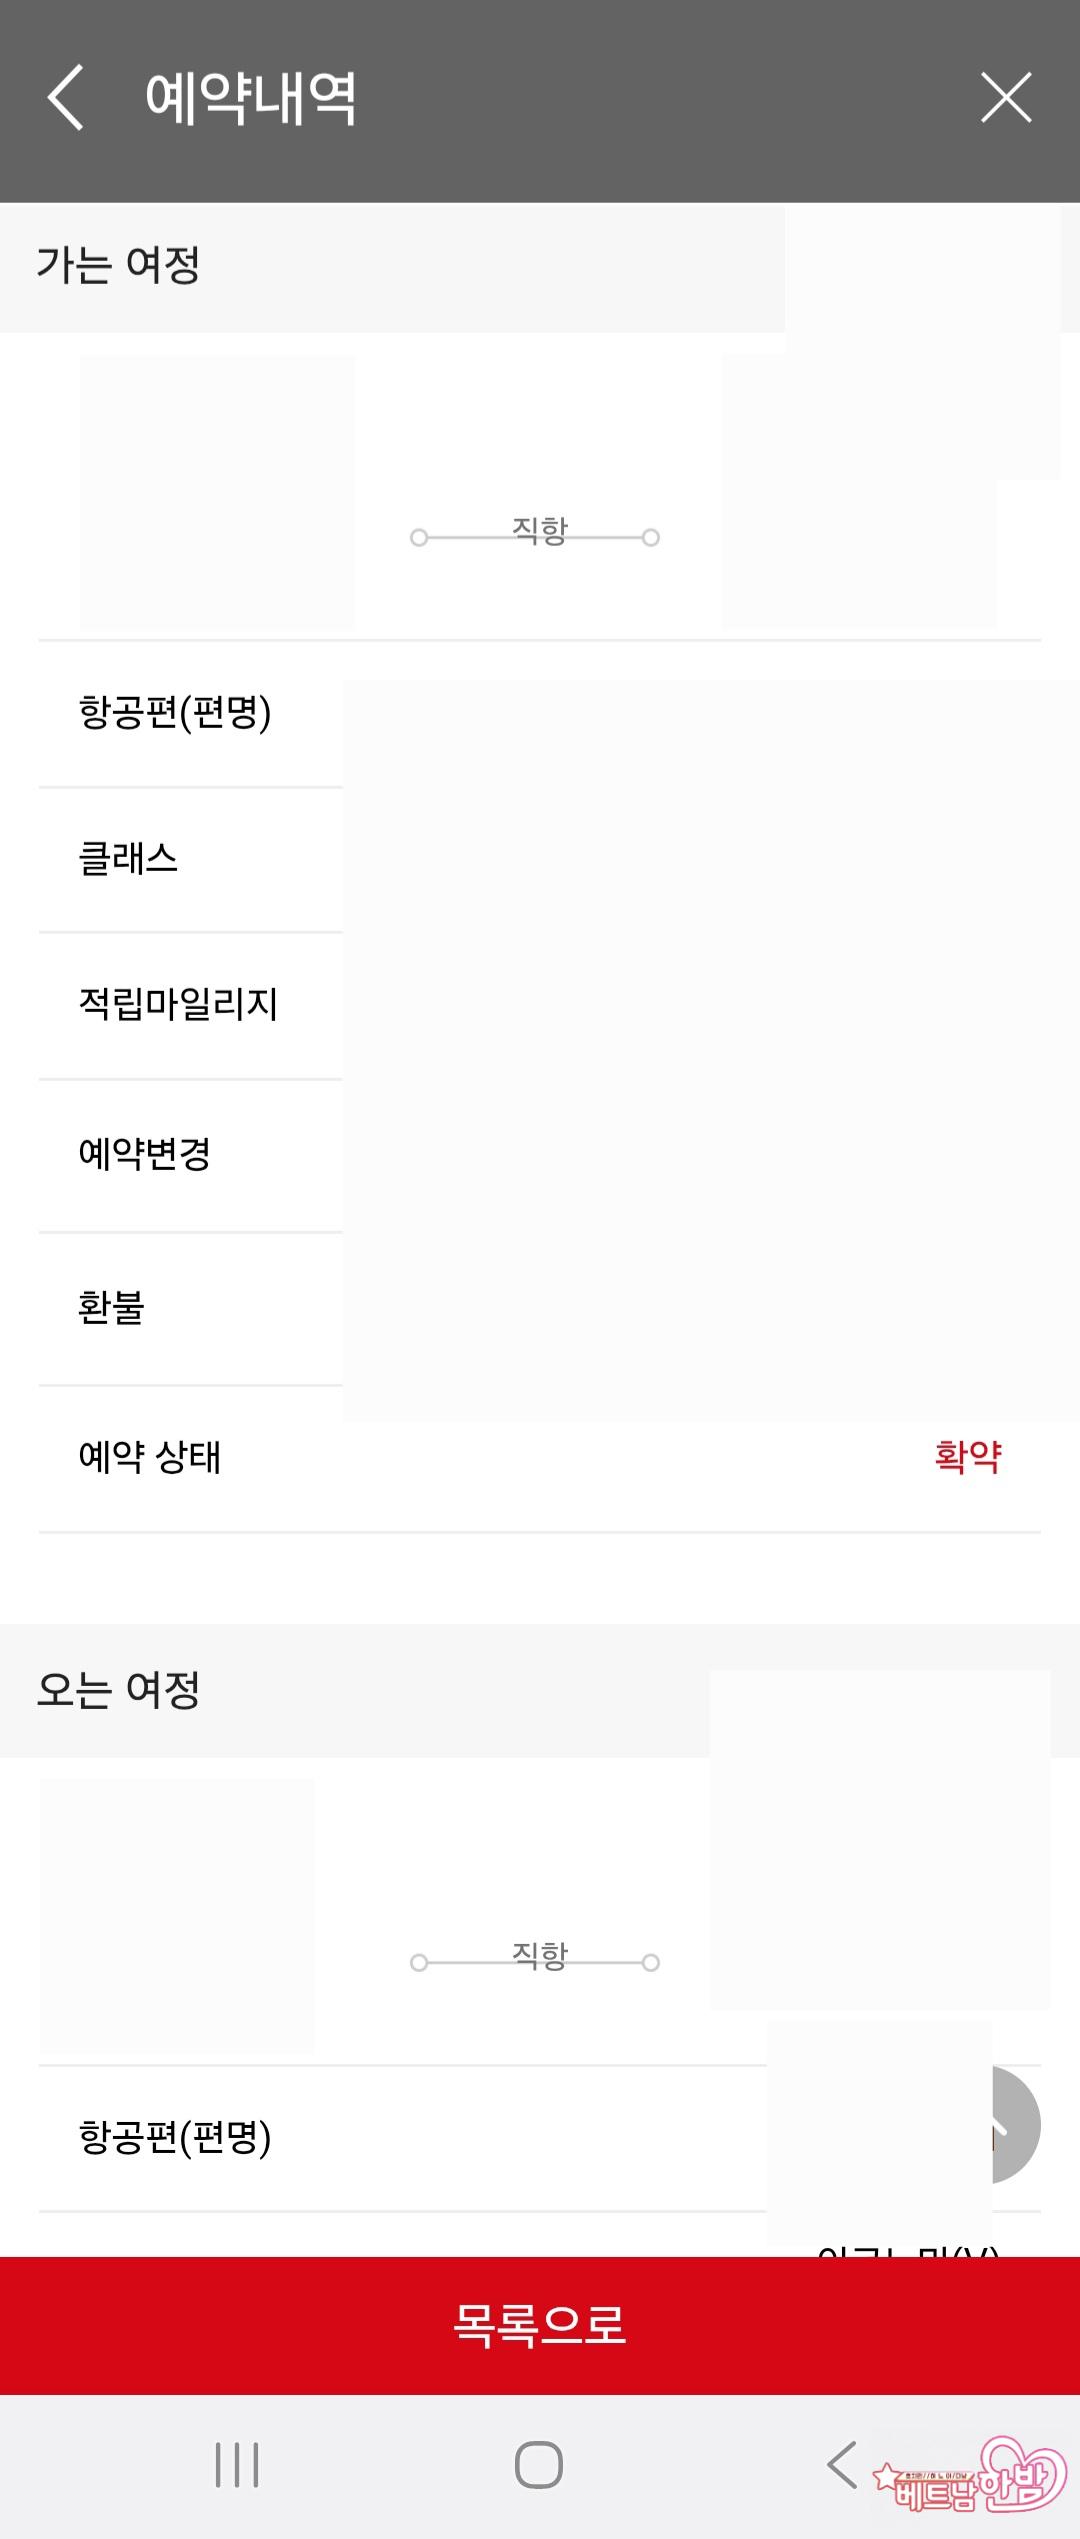Tap the 적립마일리지 row label

[178, 1004]
